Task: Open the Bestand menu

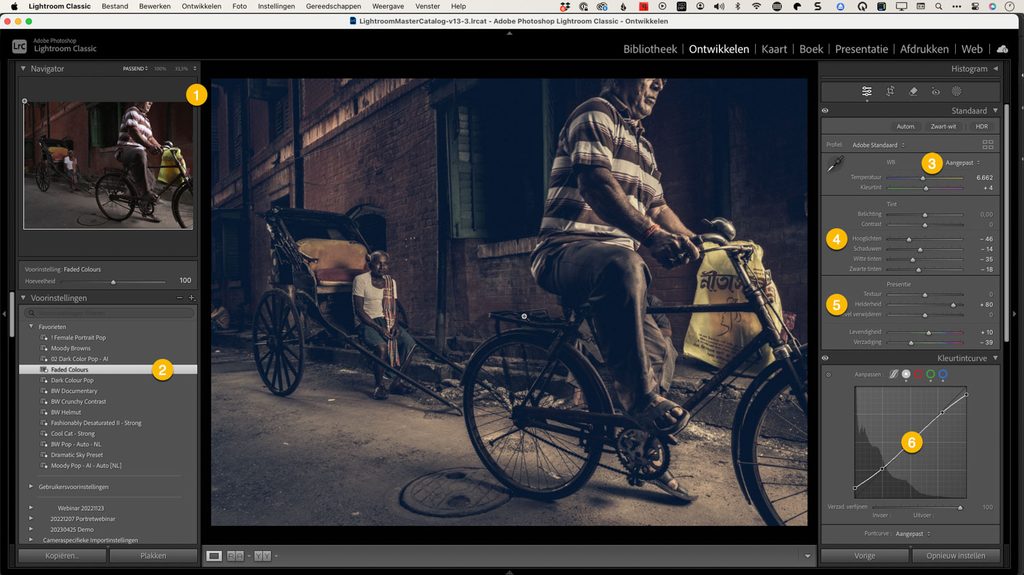Action: click(x=115, y=6)
